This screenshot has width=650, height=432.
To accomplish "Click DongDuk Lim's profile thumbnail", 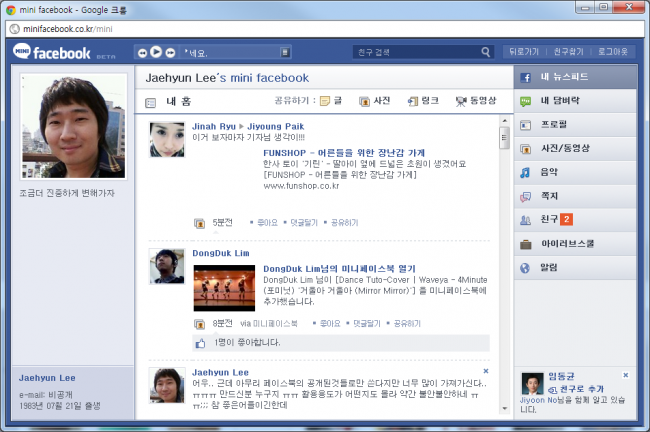I will point(167,266).
